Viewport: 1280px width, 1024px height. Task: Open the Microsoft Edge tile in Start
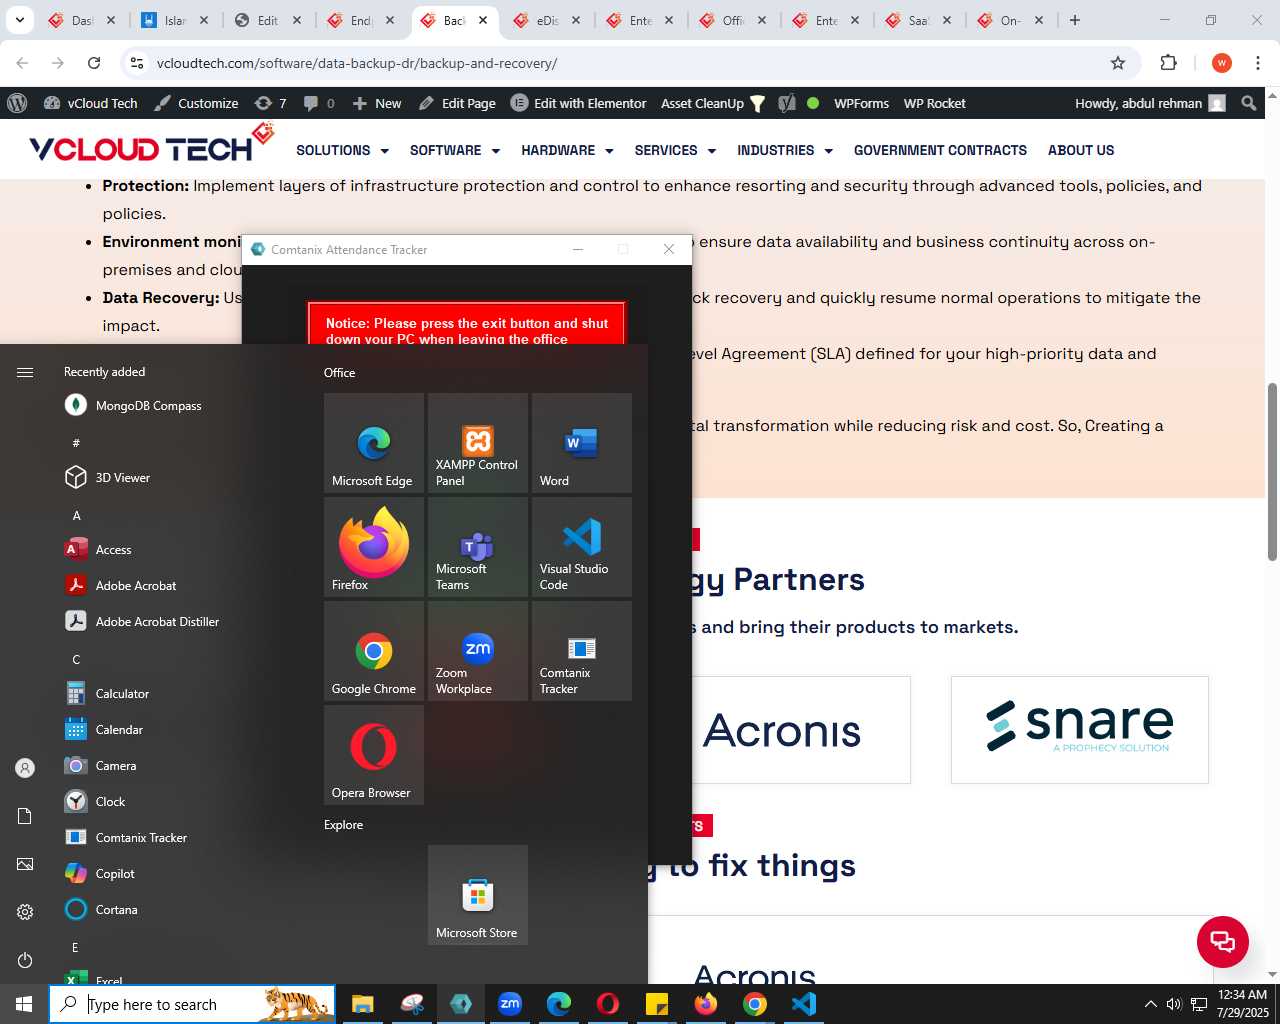tap(373, 443)
